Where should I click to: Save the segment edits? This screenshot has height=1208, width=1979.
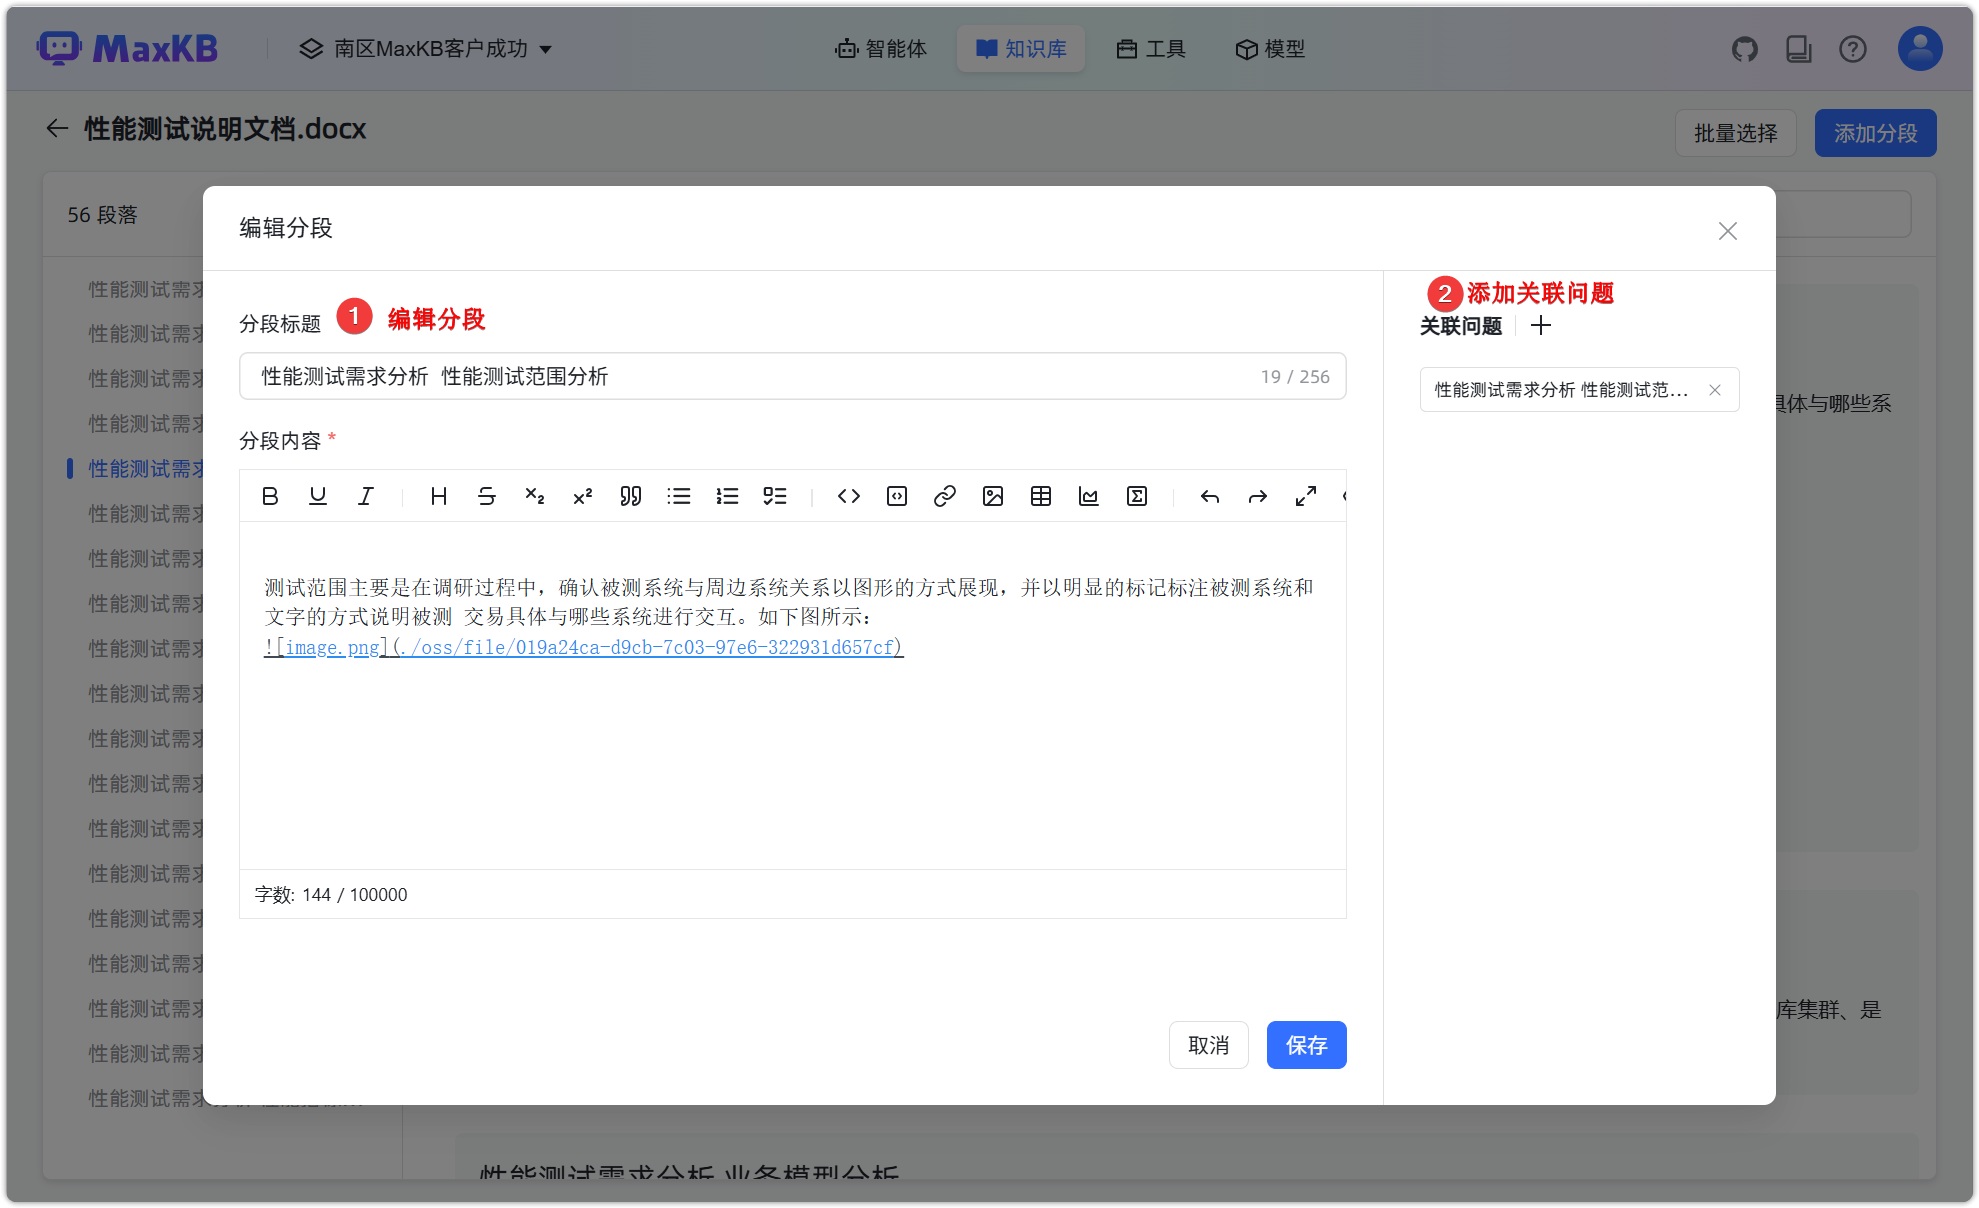pyautogui.click(x=1306, y=1044)
